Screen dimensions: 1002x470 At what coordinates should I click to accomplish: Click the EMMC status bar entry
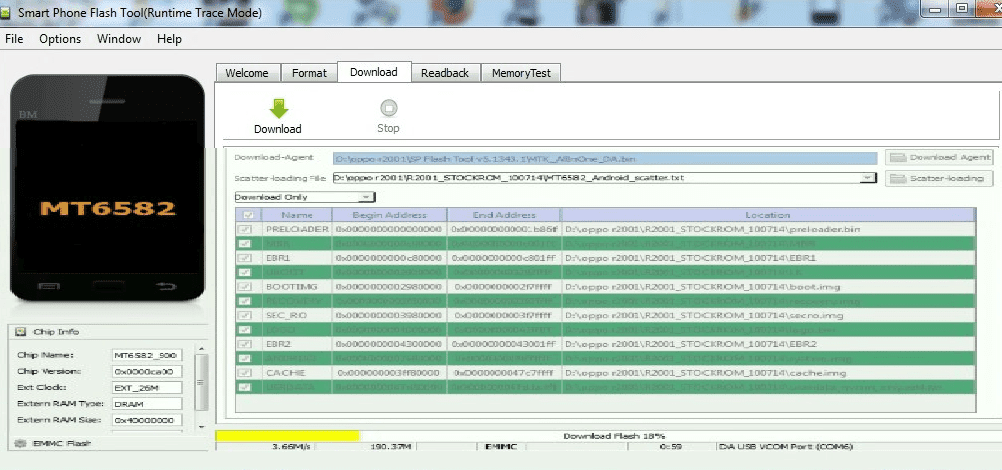tap(501, 446)
